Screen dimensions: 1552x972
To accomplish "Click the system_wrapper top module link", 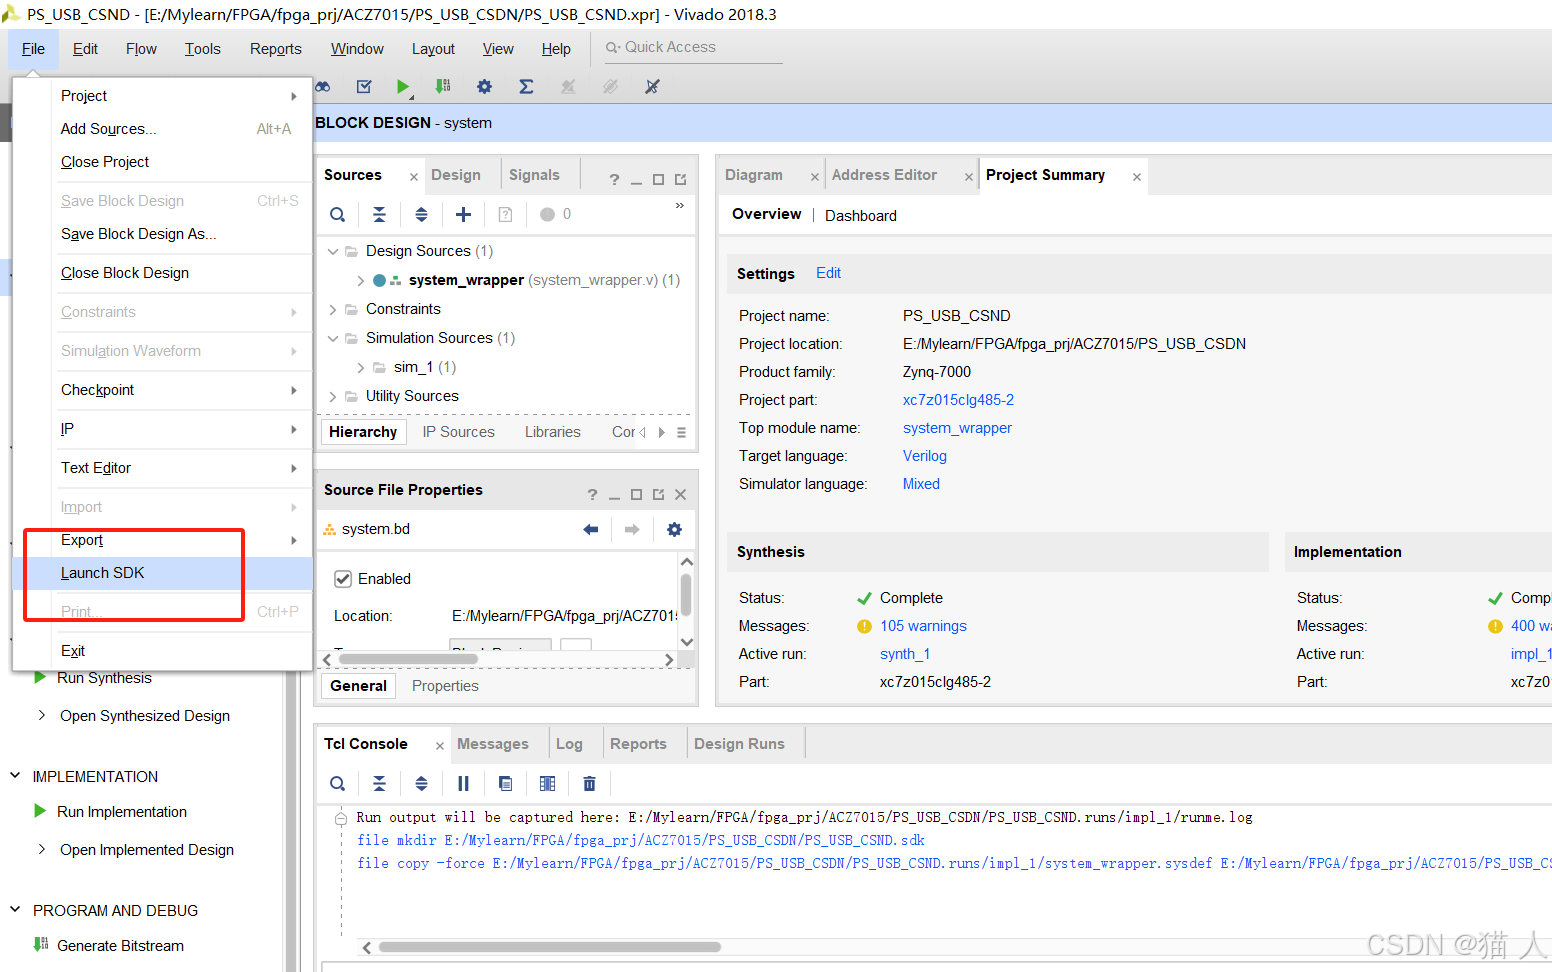I will (957, 428).
